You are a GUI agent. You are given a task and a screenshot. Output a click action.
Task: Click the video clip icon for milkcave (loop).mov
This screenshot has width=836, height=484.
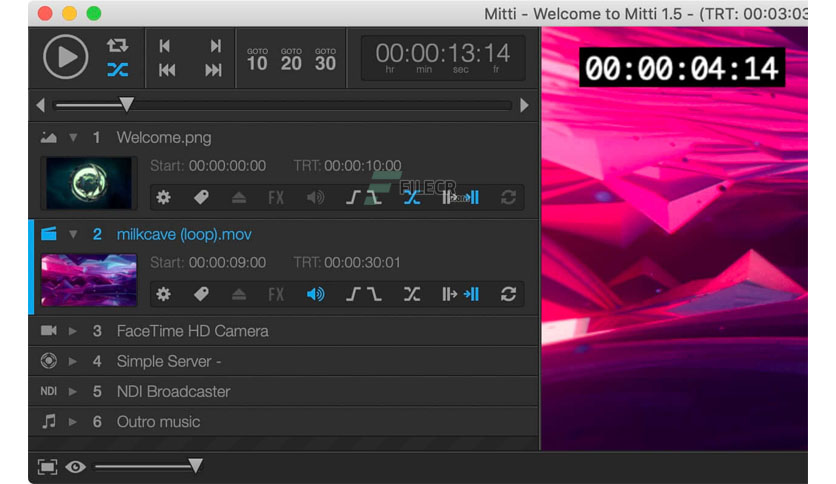pyautogui.click(x=49, y=234)
